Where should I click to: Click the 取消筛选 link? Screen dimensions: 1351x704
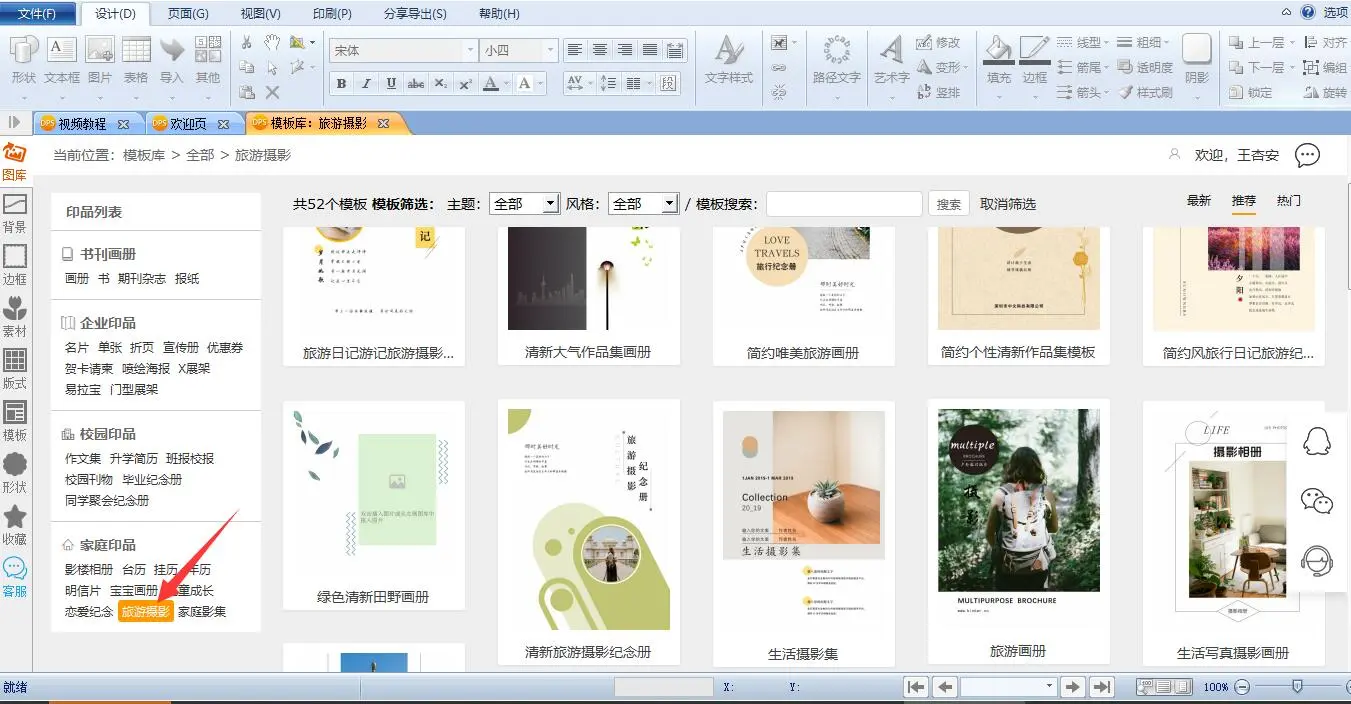click(1007, 204)
